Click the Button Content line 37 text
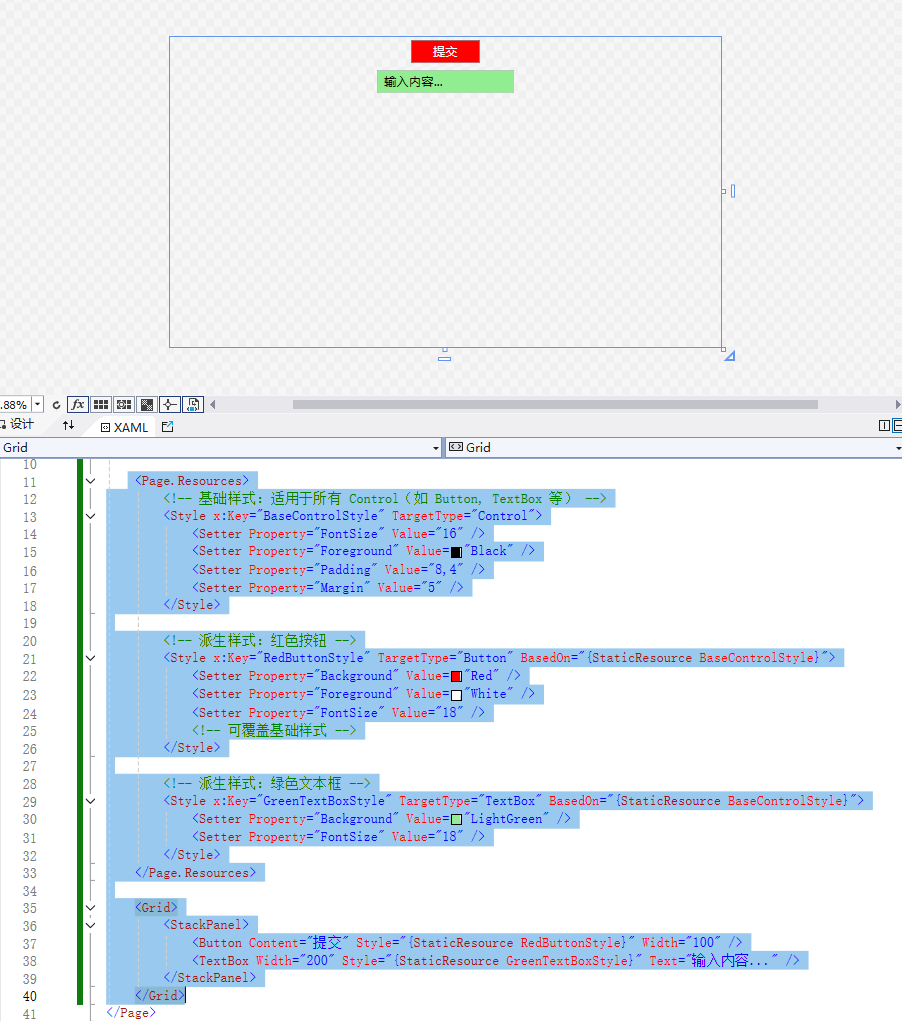Screen dimensions: 902x1021 467,943
